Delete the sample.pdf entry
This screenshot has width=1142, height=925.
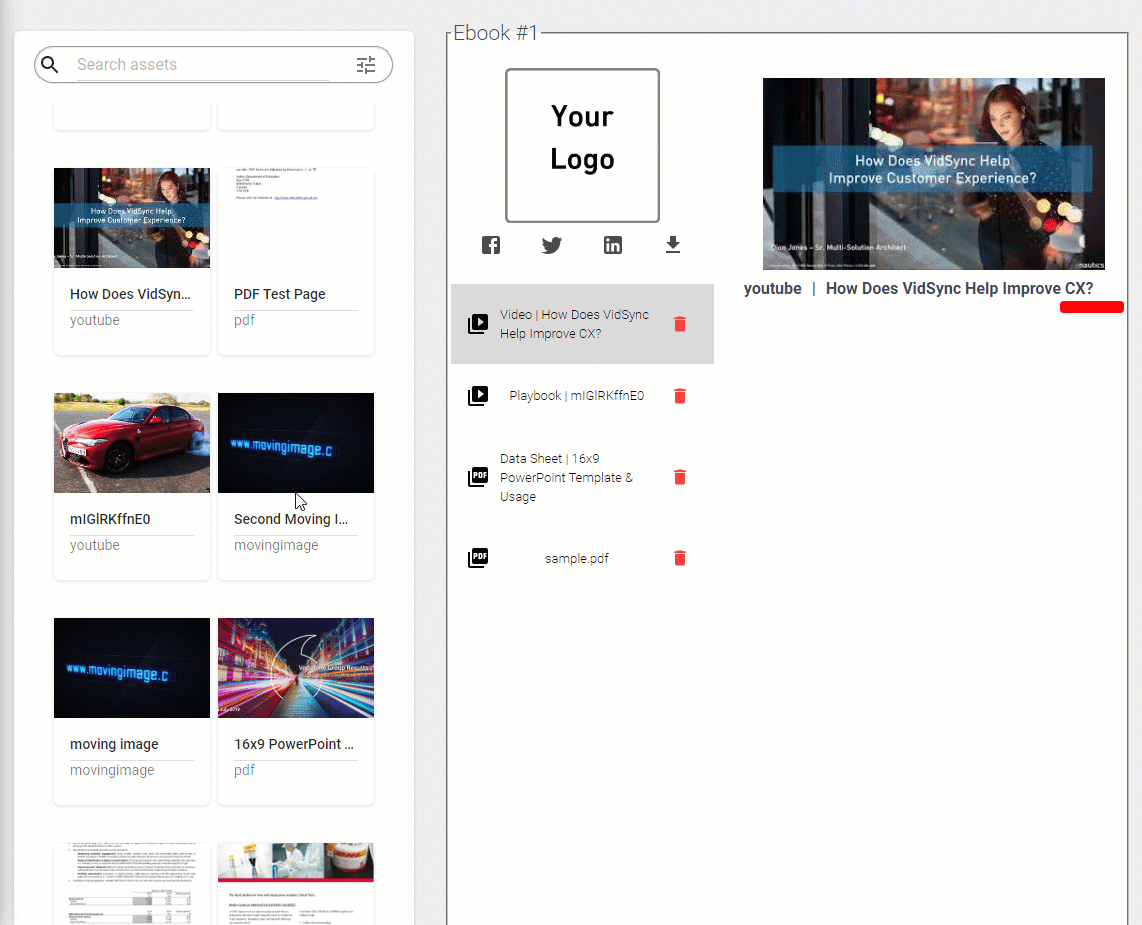(680, 558)
